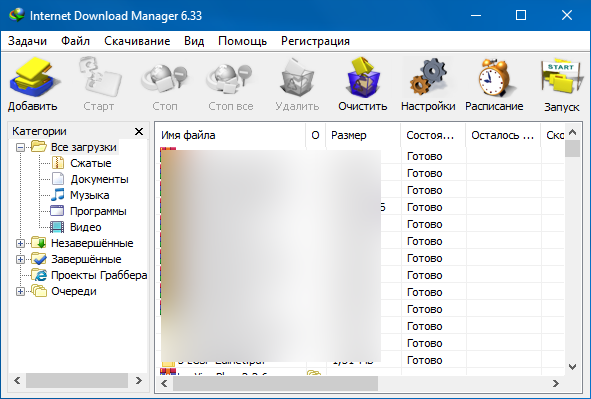Click download list scroll up arrow

573,132
